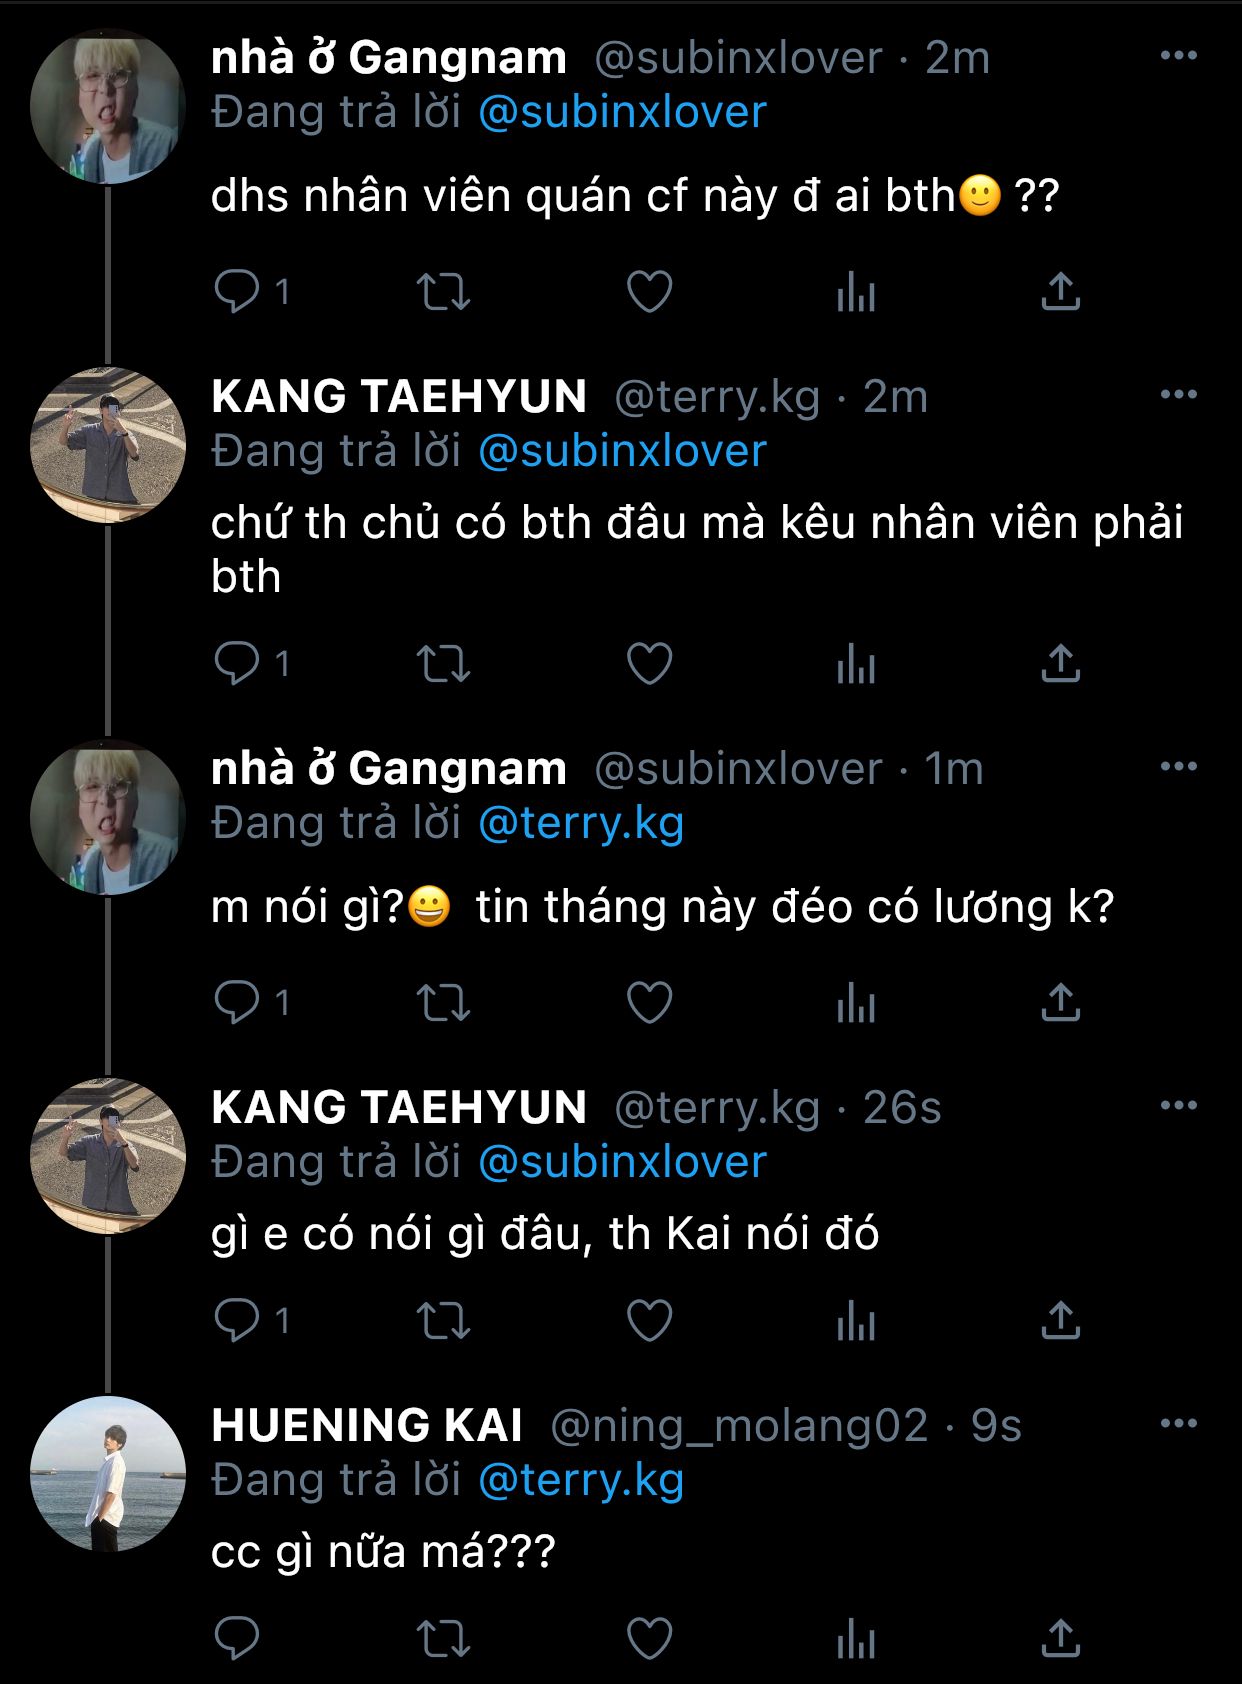
Task: Reply to the first tweet about nhân viên quán cf
Action: pyautogui.click(x=237, y=292)
